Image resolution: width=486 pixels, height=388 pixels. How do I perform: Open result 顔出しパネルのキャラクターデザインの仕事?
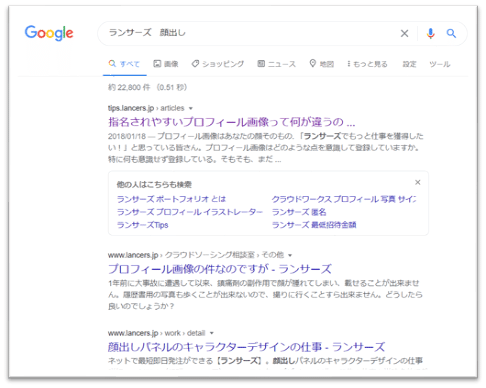(x=246, y=347)
